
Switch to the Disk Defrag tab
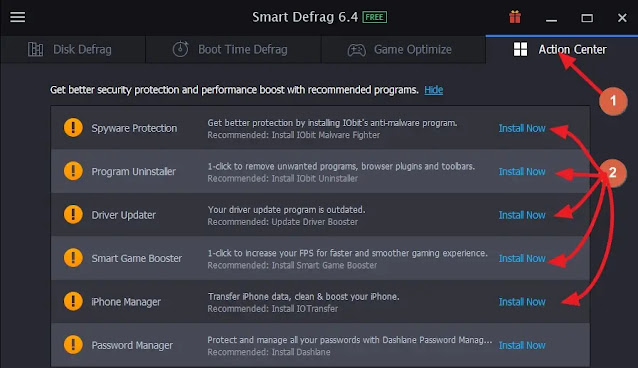tap(73, 49)
